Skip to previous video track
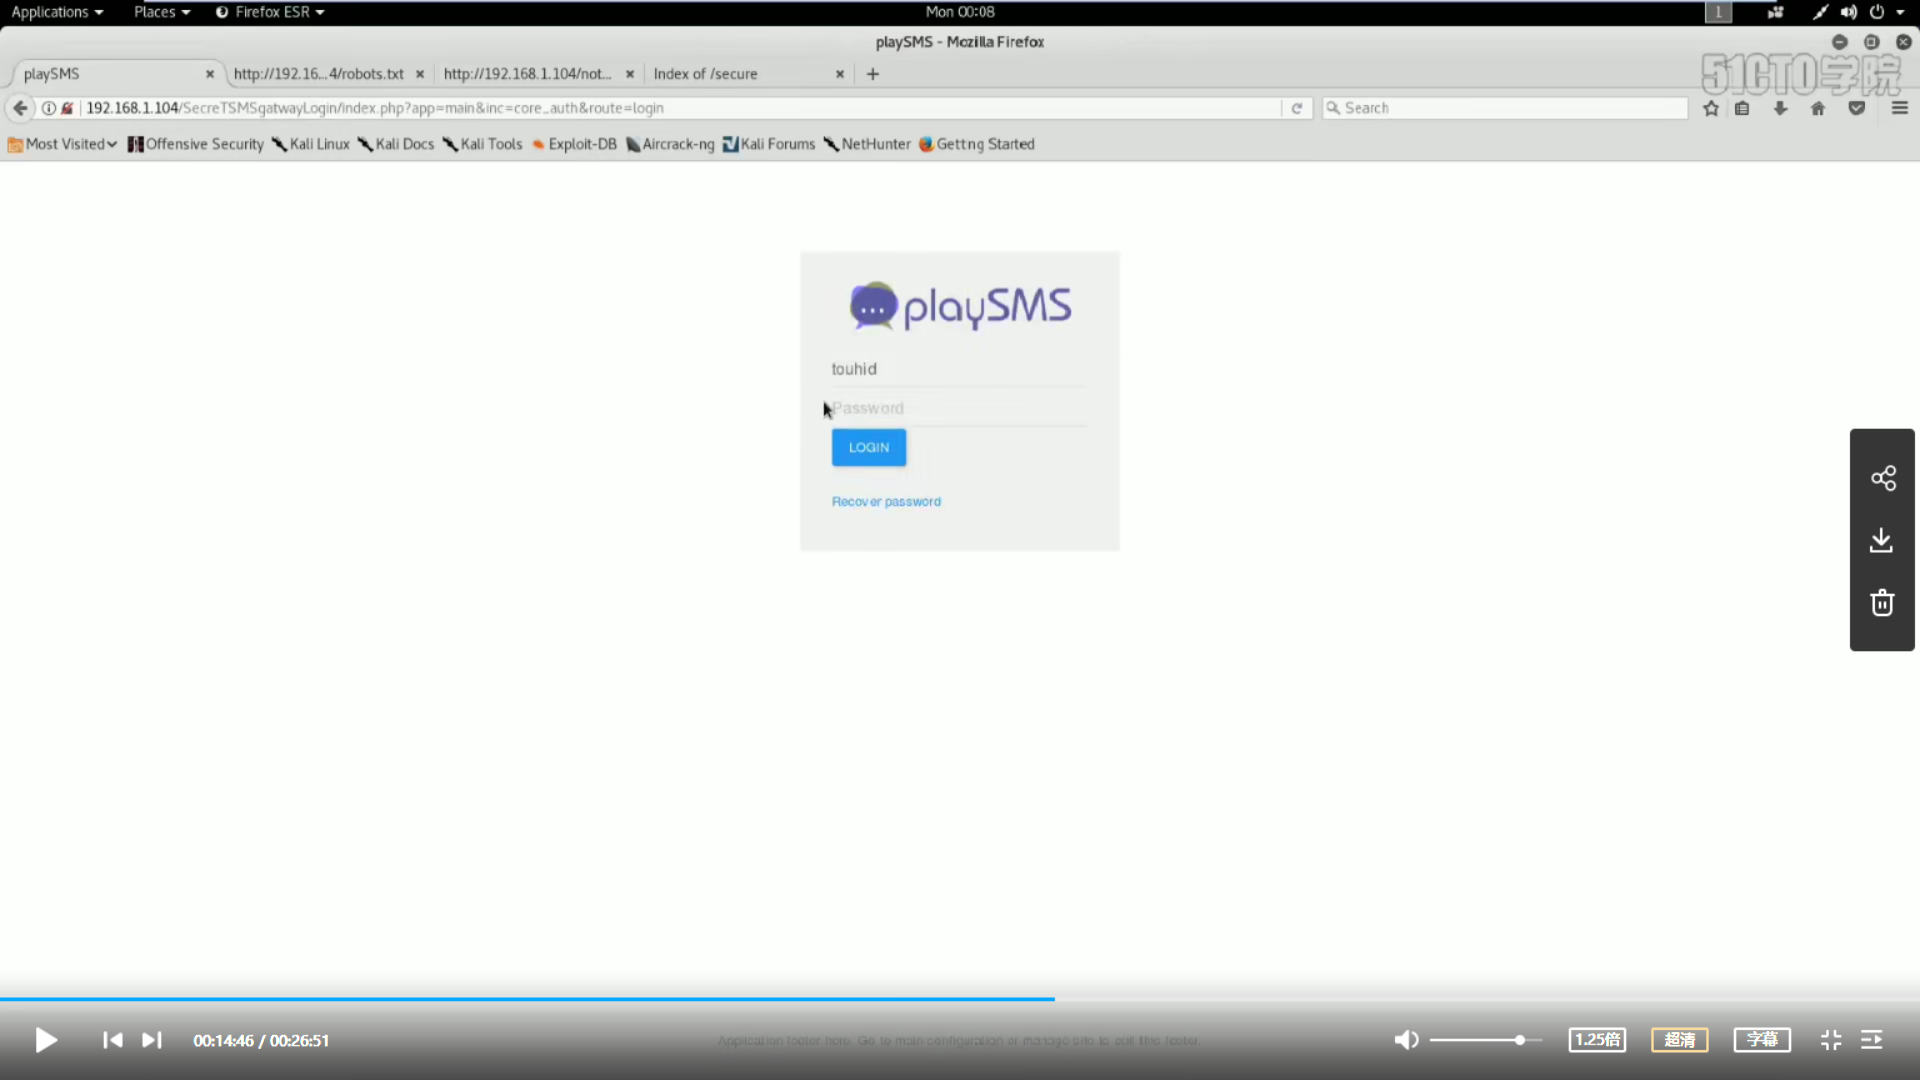The image size is (1920, 1080). 113,1040
